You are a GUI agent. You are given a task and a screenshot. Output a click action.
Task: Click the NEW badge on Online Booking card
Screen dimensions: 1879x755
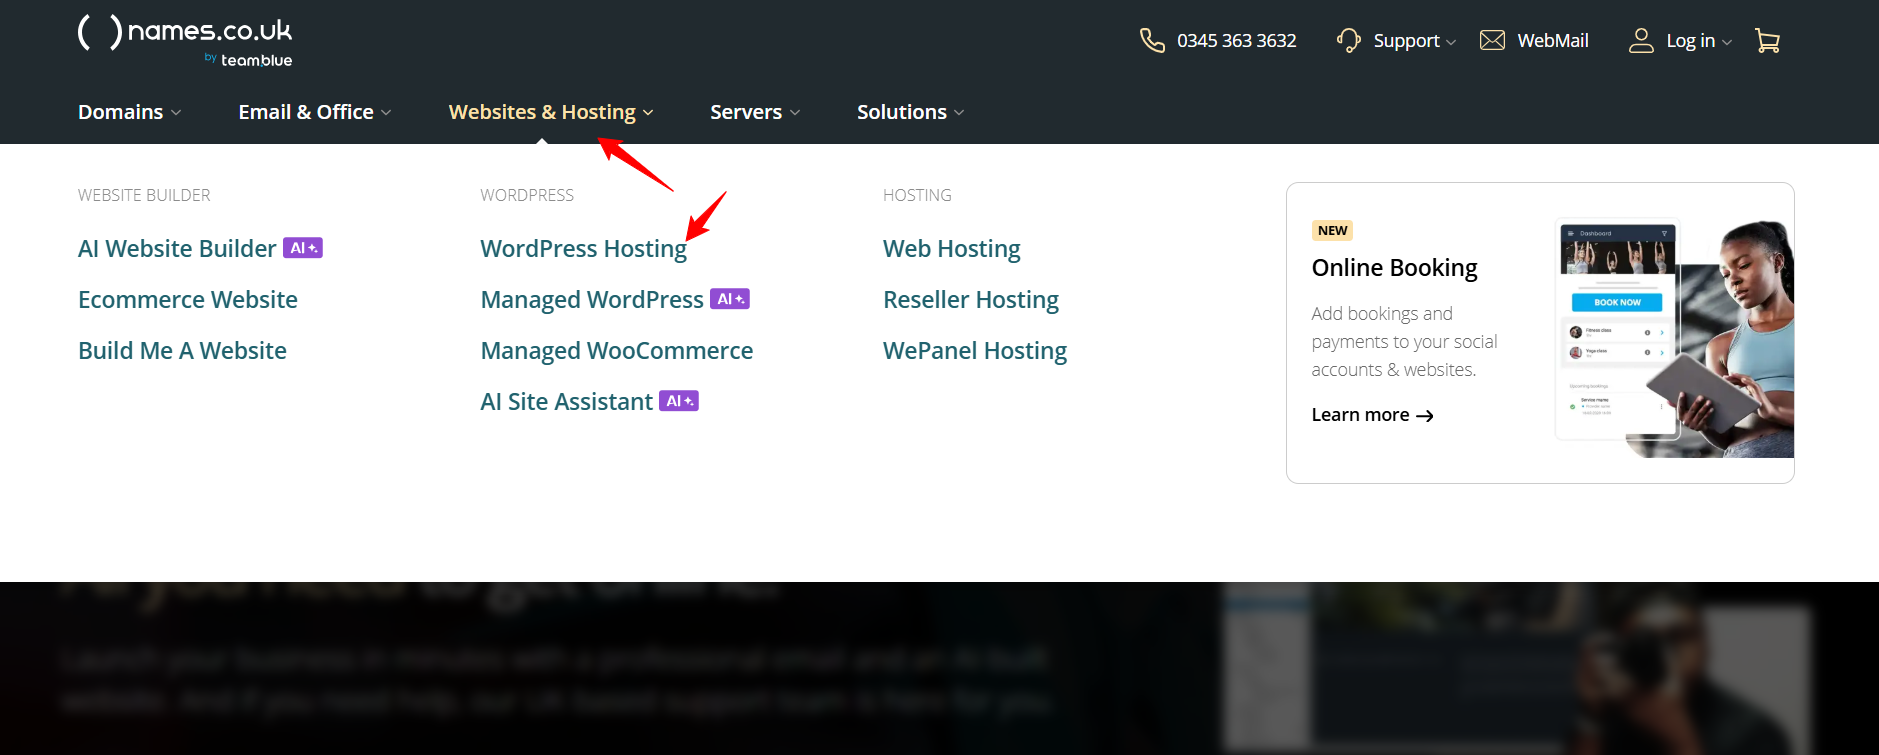pos(1332,230)
